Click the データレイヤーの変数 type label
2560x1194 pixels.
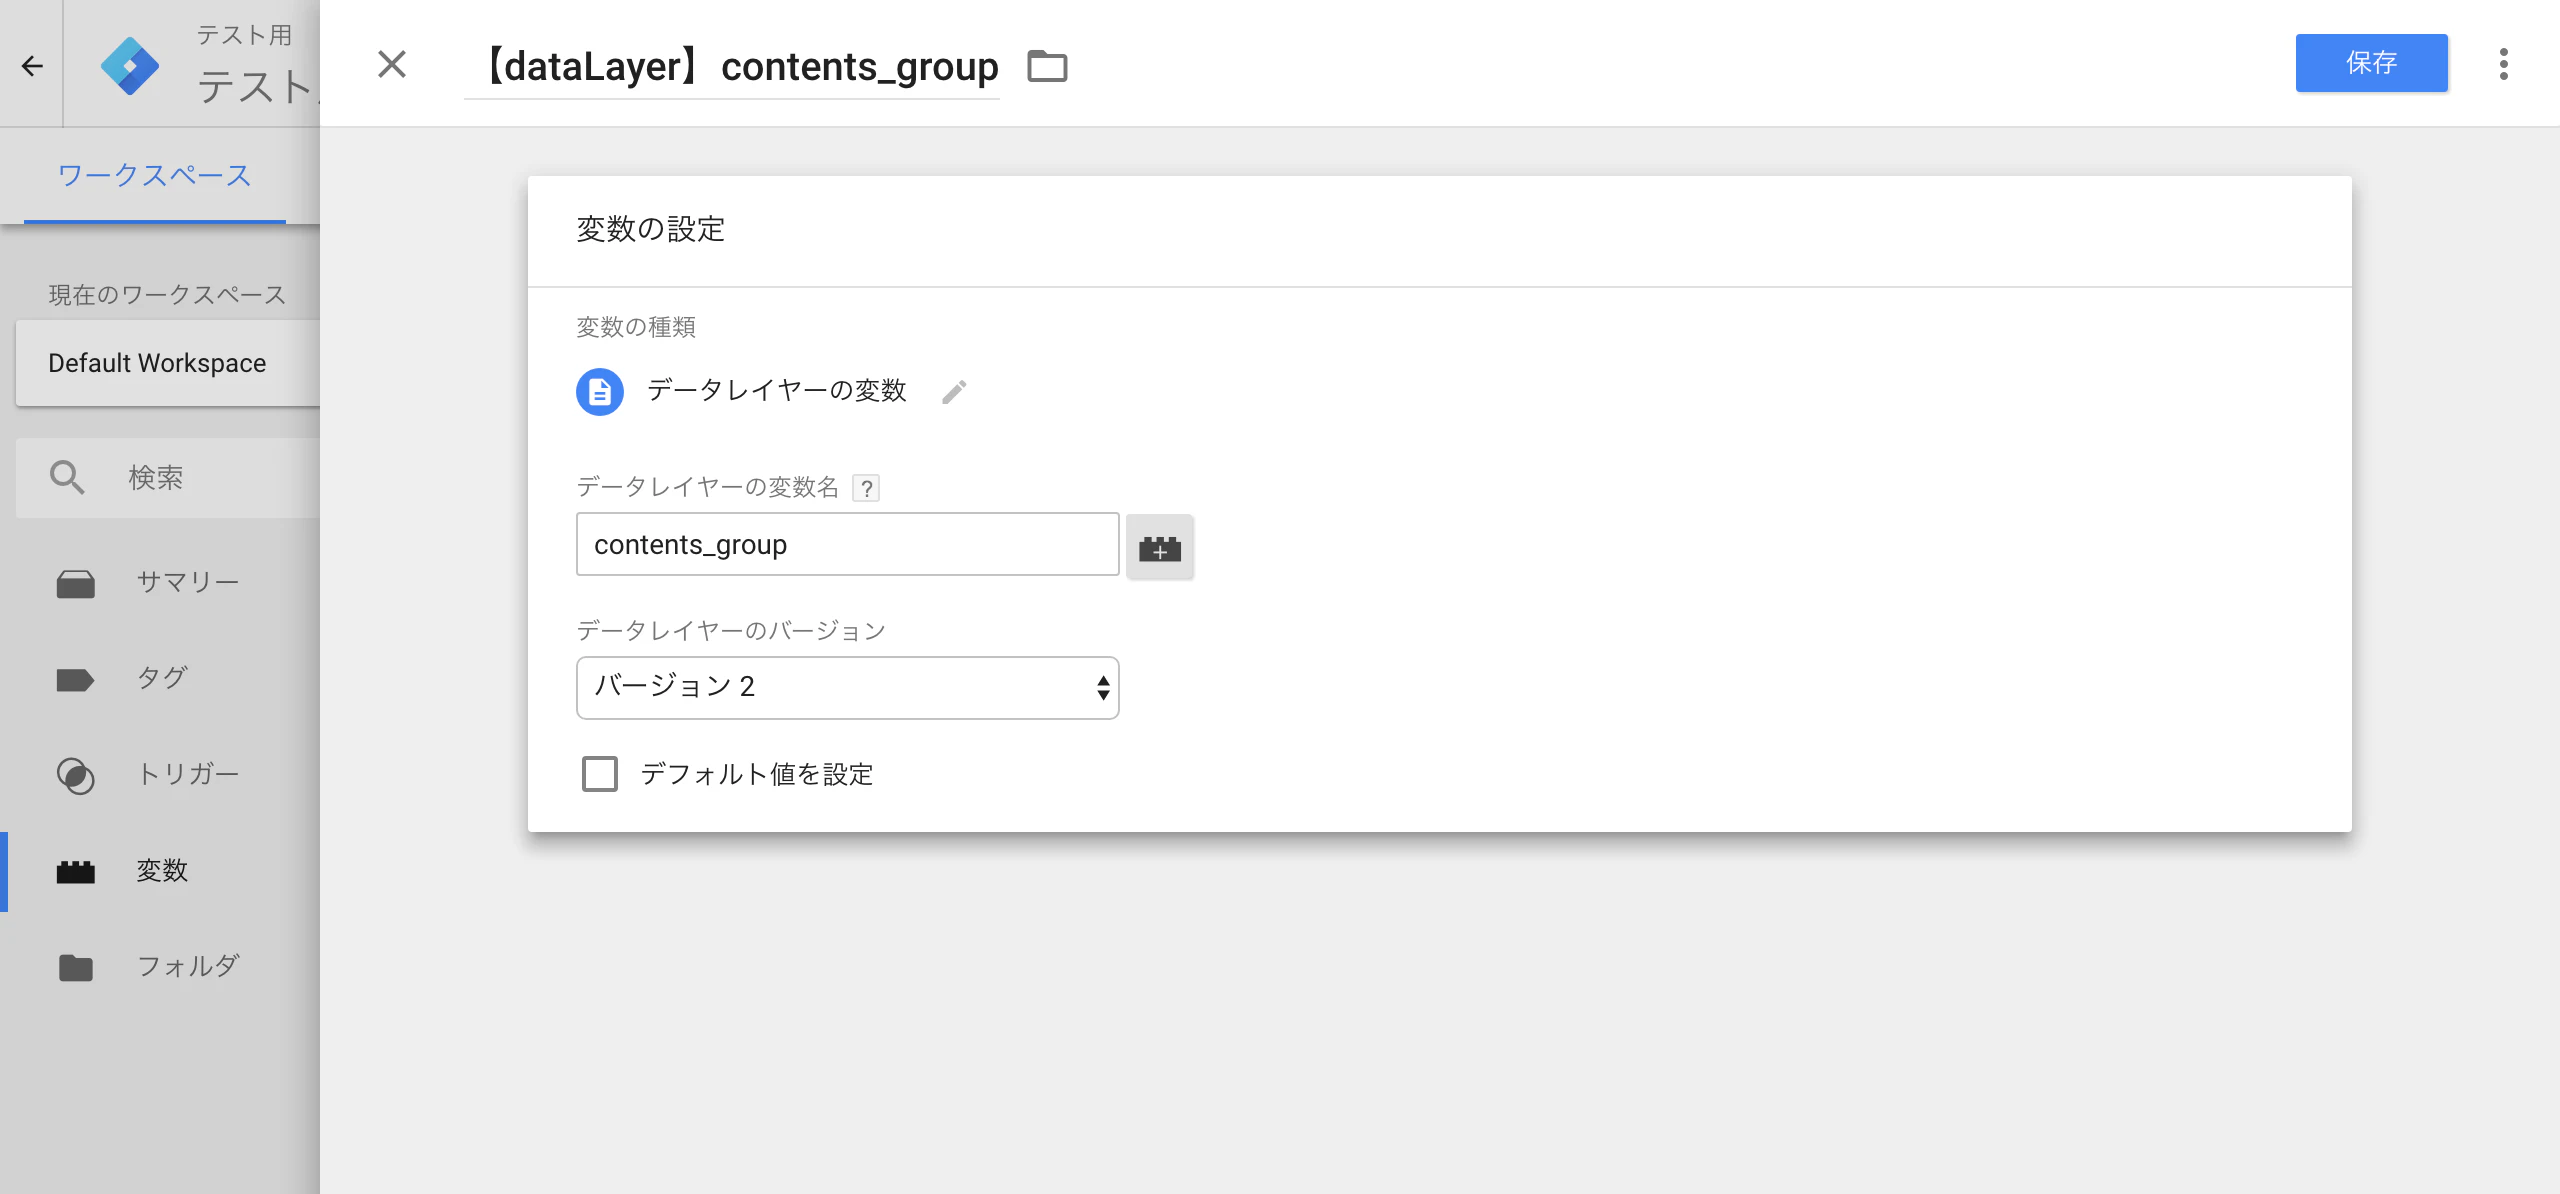[x=777, y=390]
